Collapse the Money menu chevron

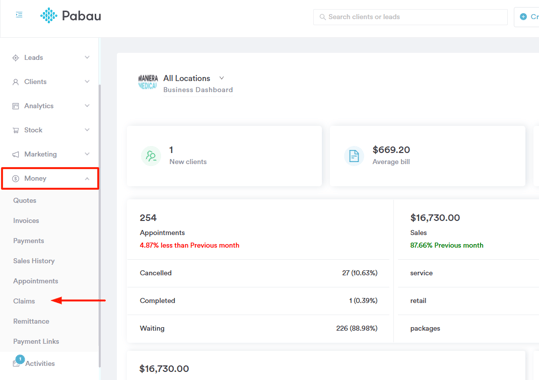point(87,178)
